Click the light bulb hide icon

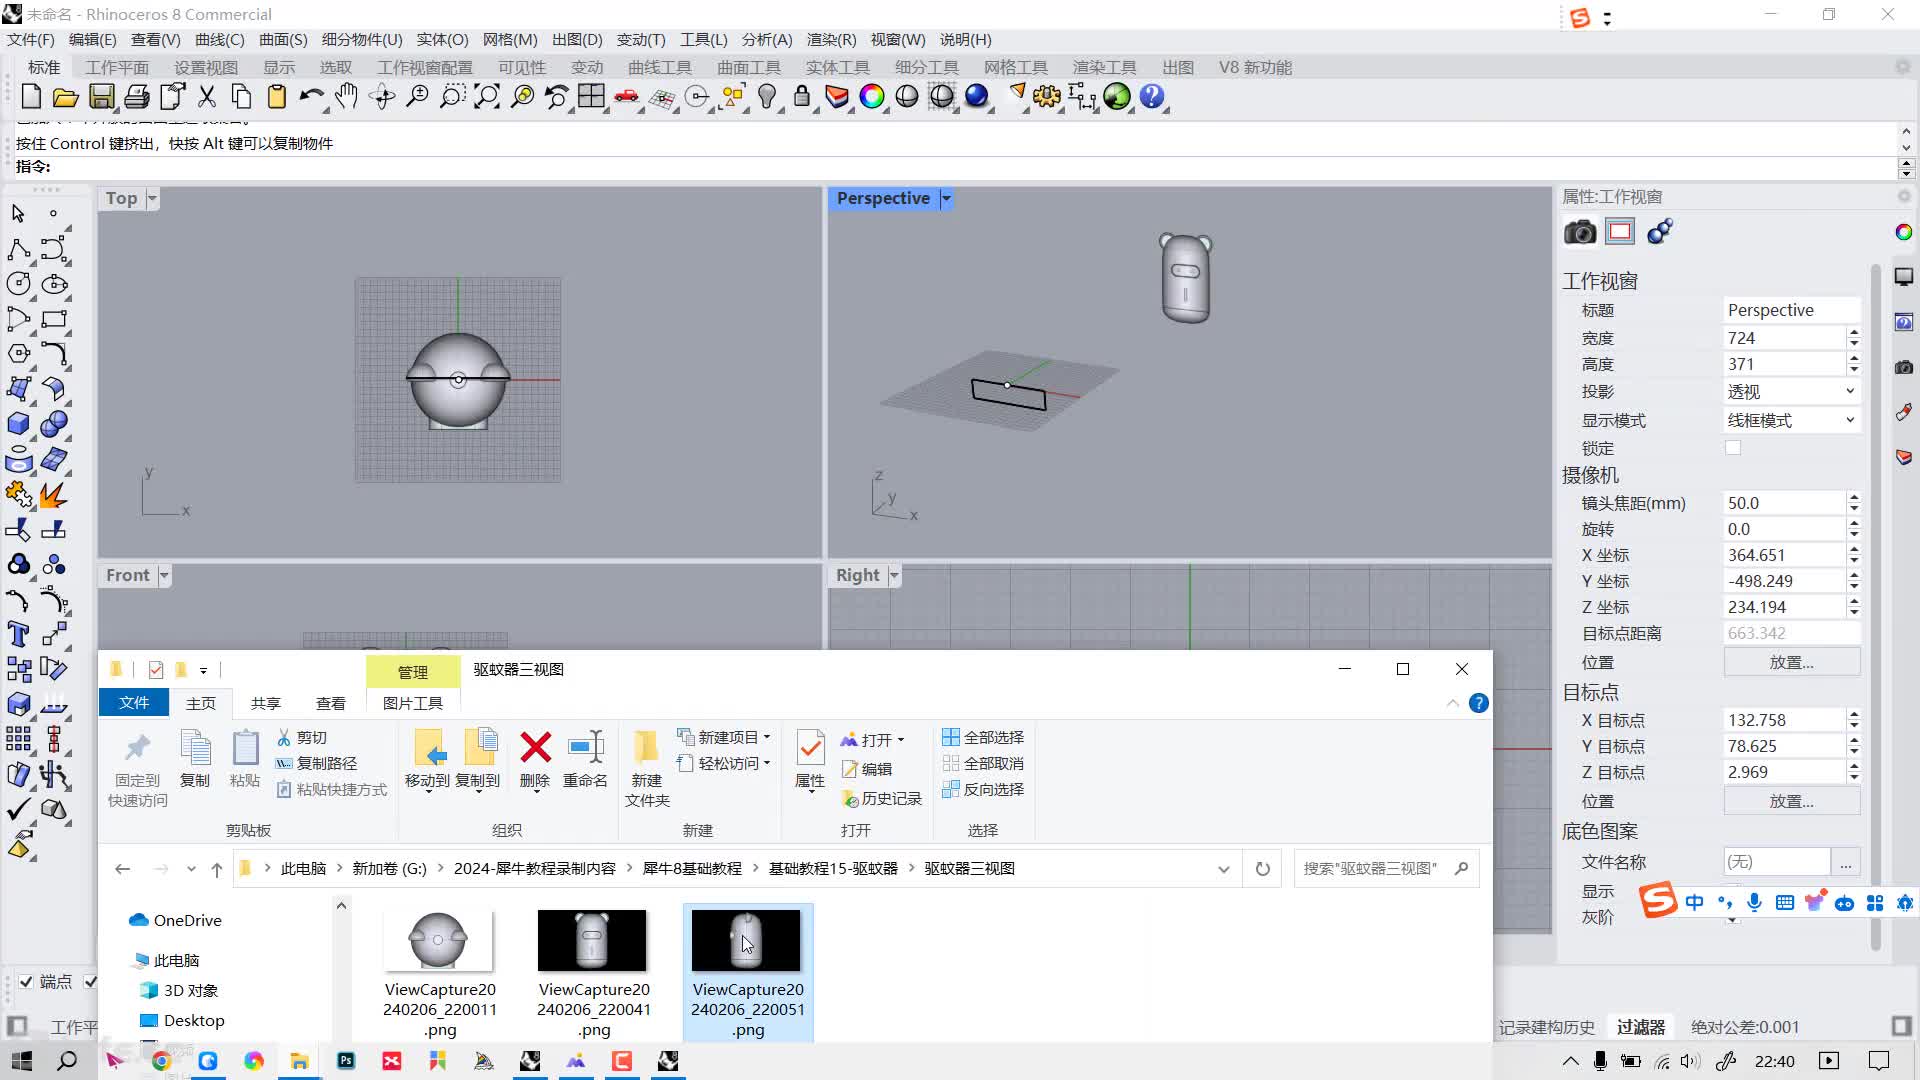click(767, 96)
